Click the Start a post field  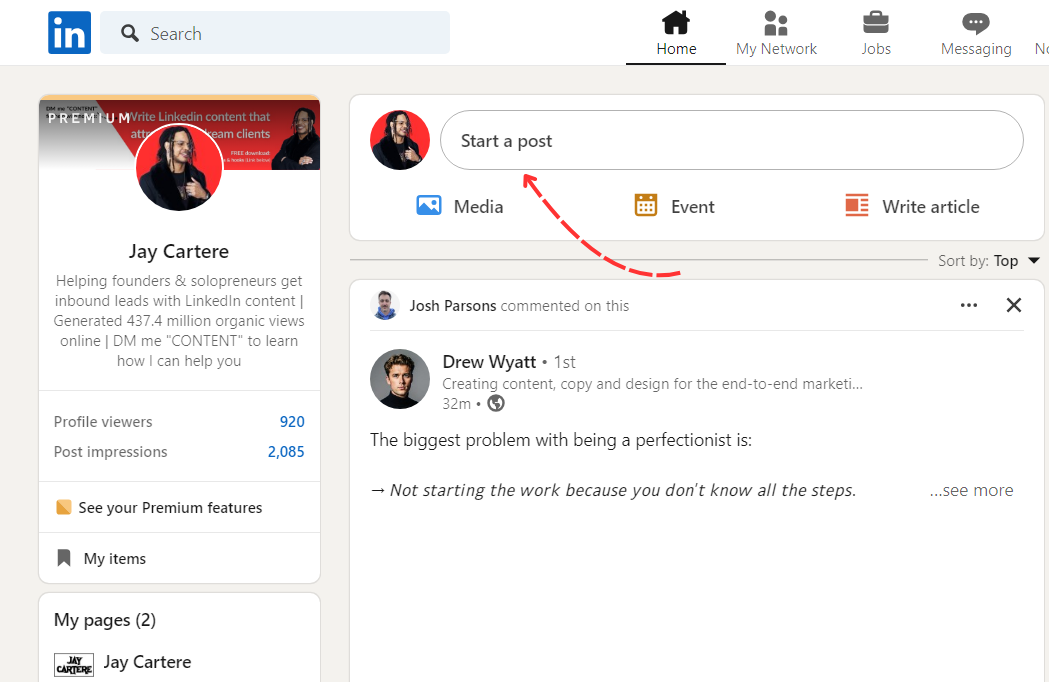pyautogui.click(x=731, y=140)
